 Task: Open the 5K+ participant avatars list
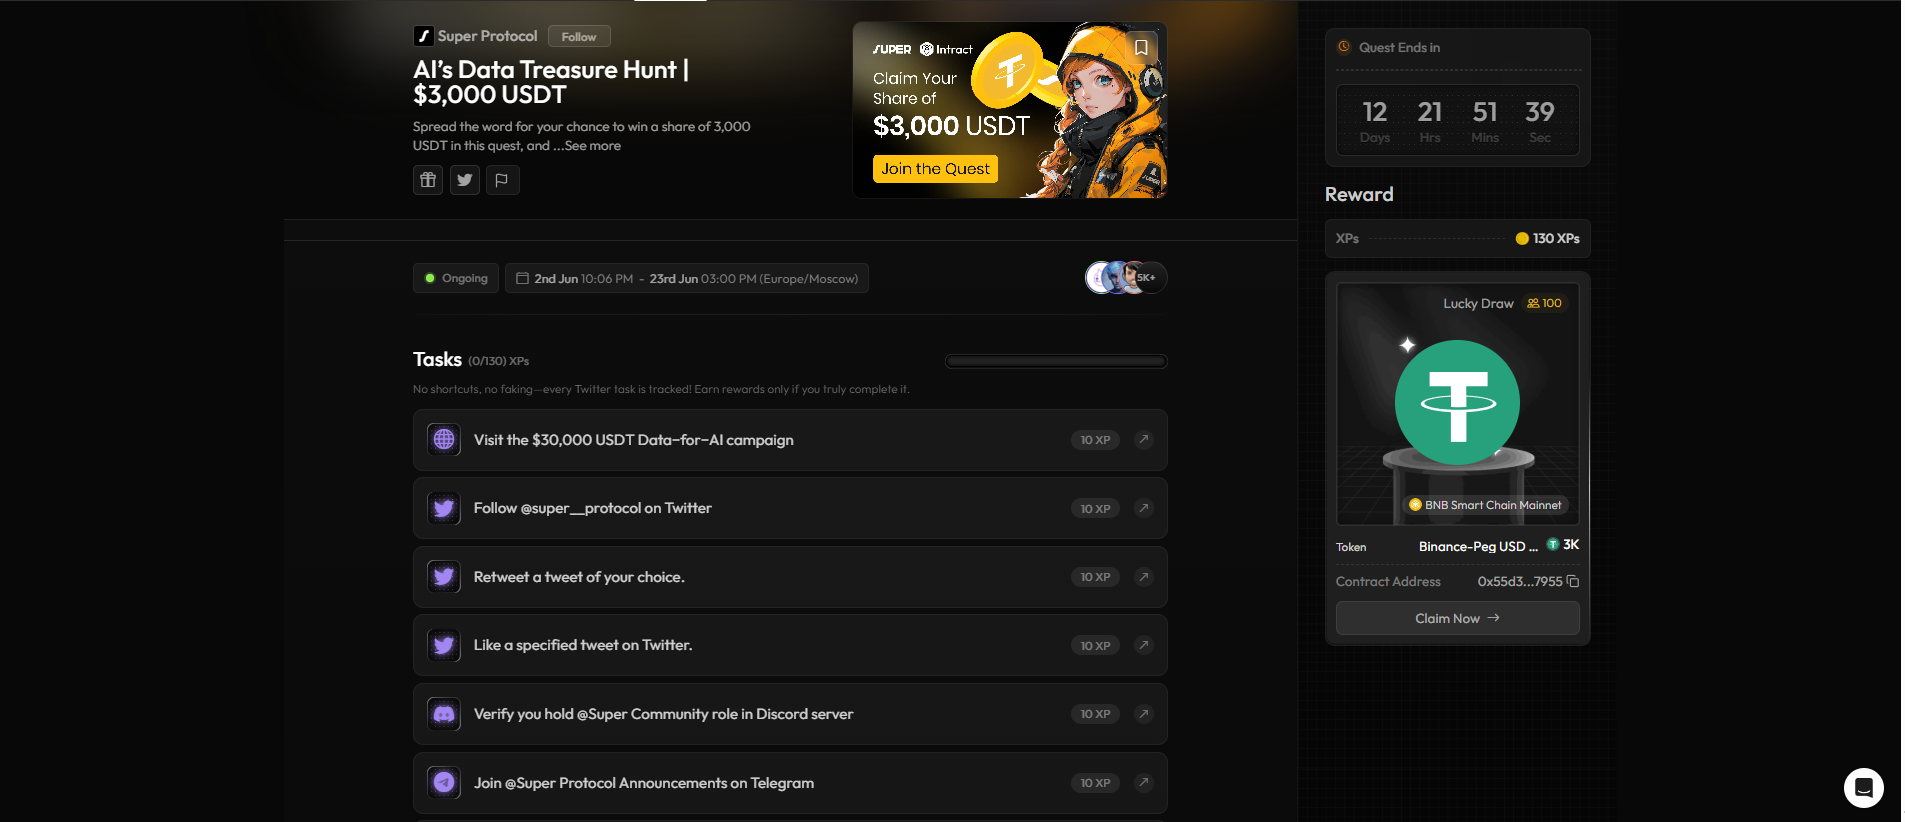1126,277
